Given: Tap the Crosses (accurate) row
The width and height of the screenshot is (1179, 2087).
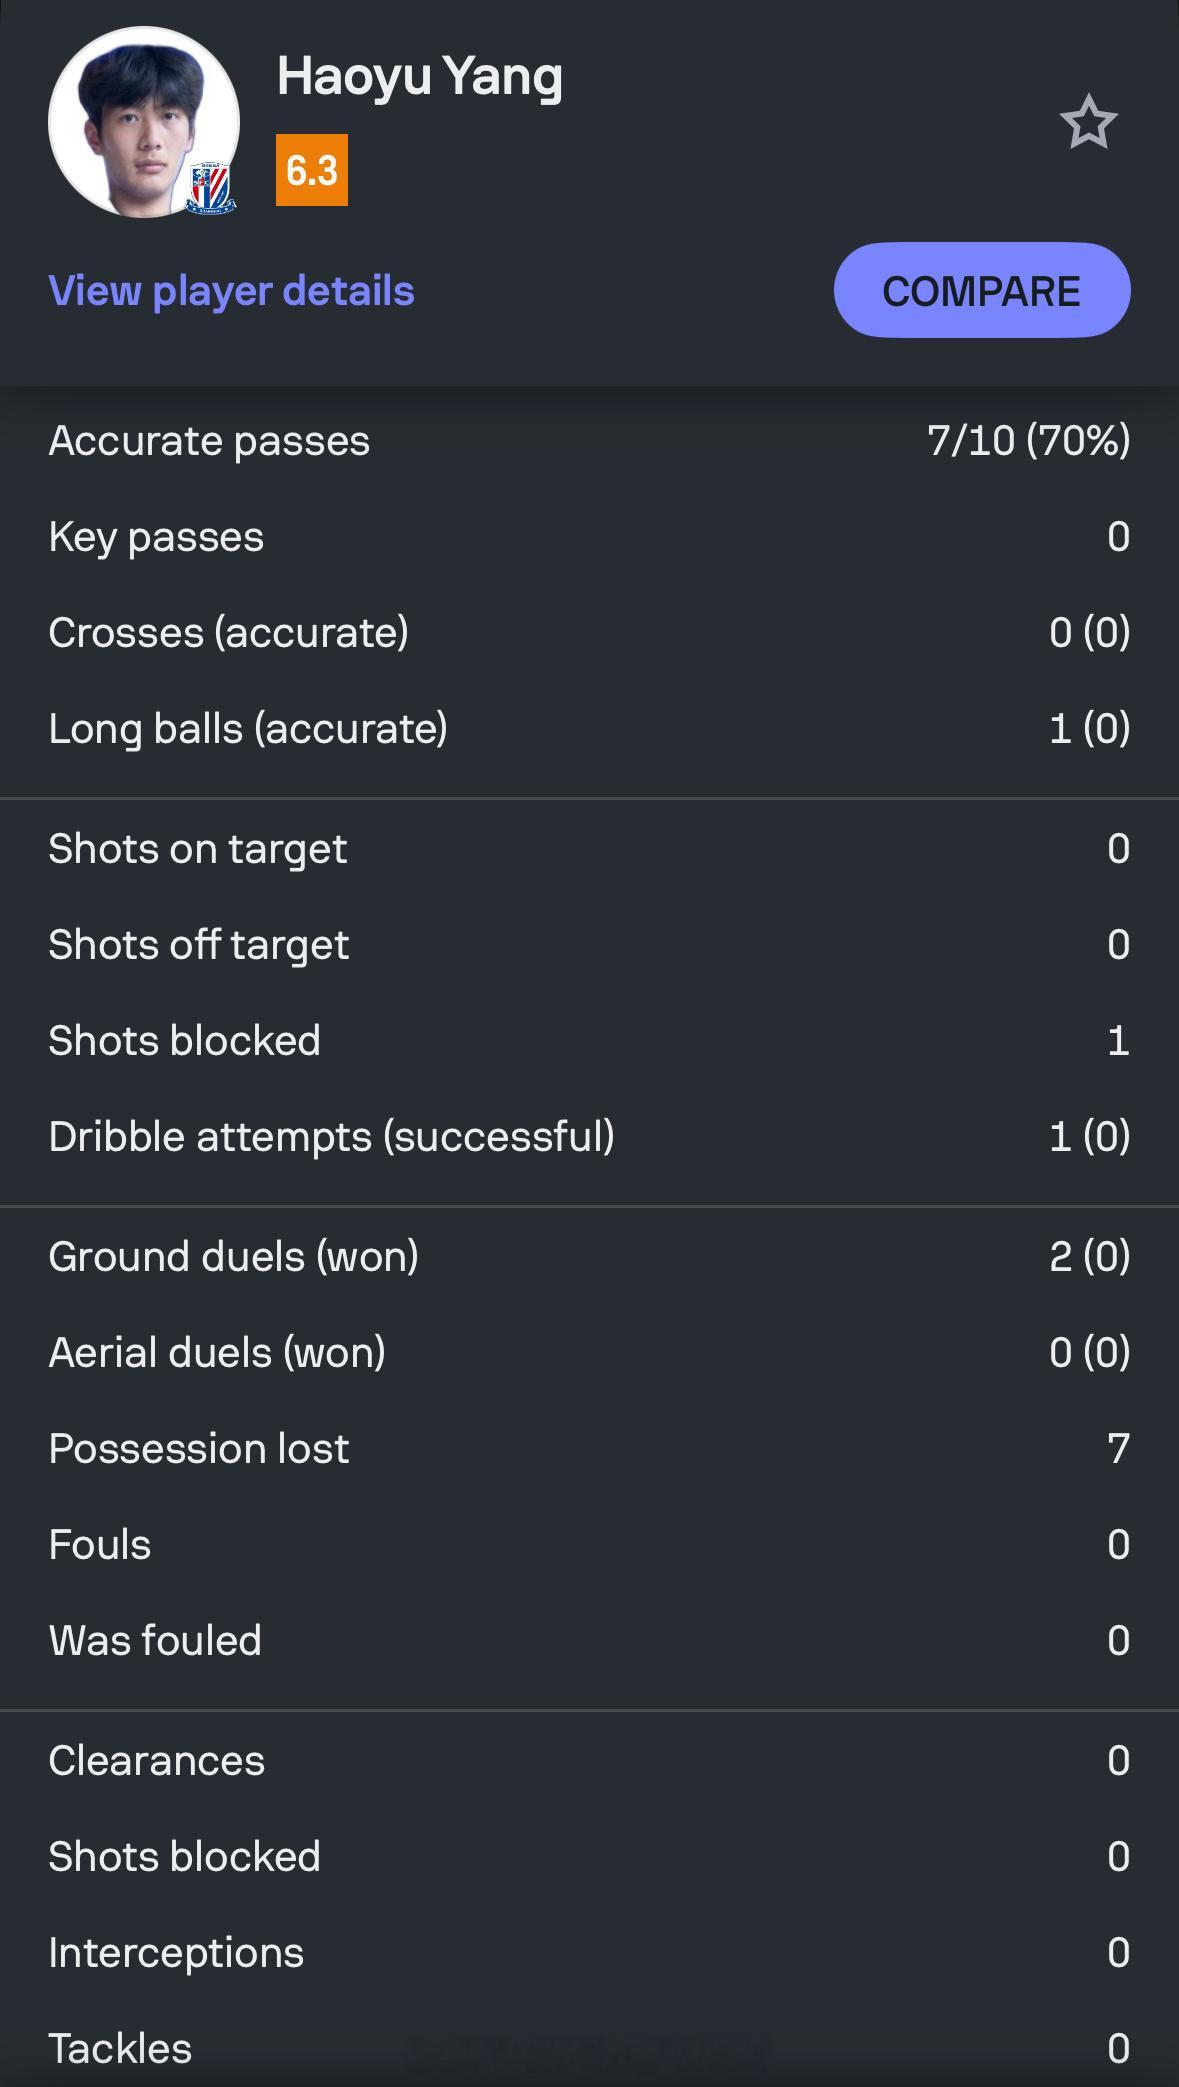Looking at the screenshot, I should (589, 633).
